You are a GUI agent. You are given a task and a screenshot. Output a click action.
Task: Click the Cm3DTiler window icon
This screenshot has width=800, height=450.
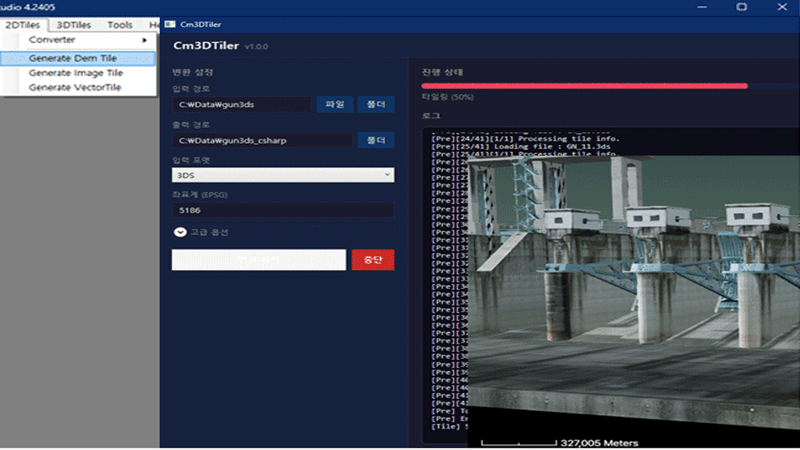coord(170,24)
